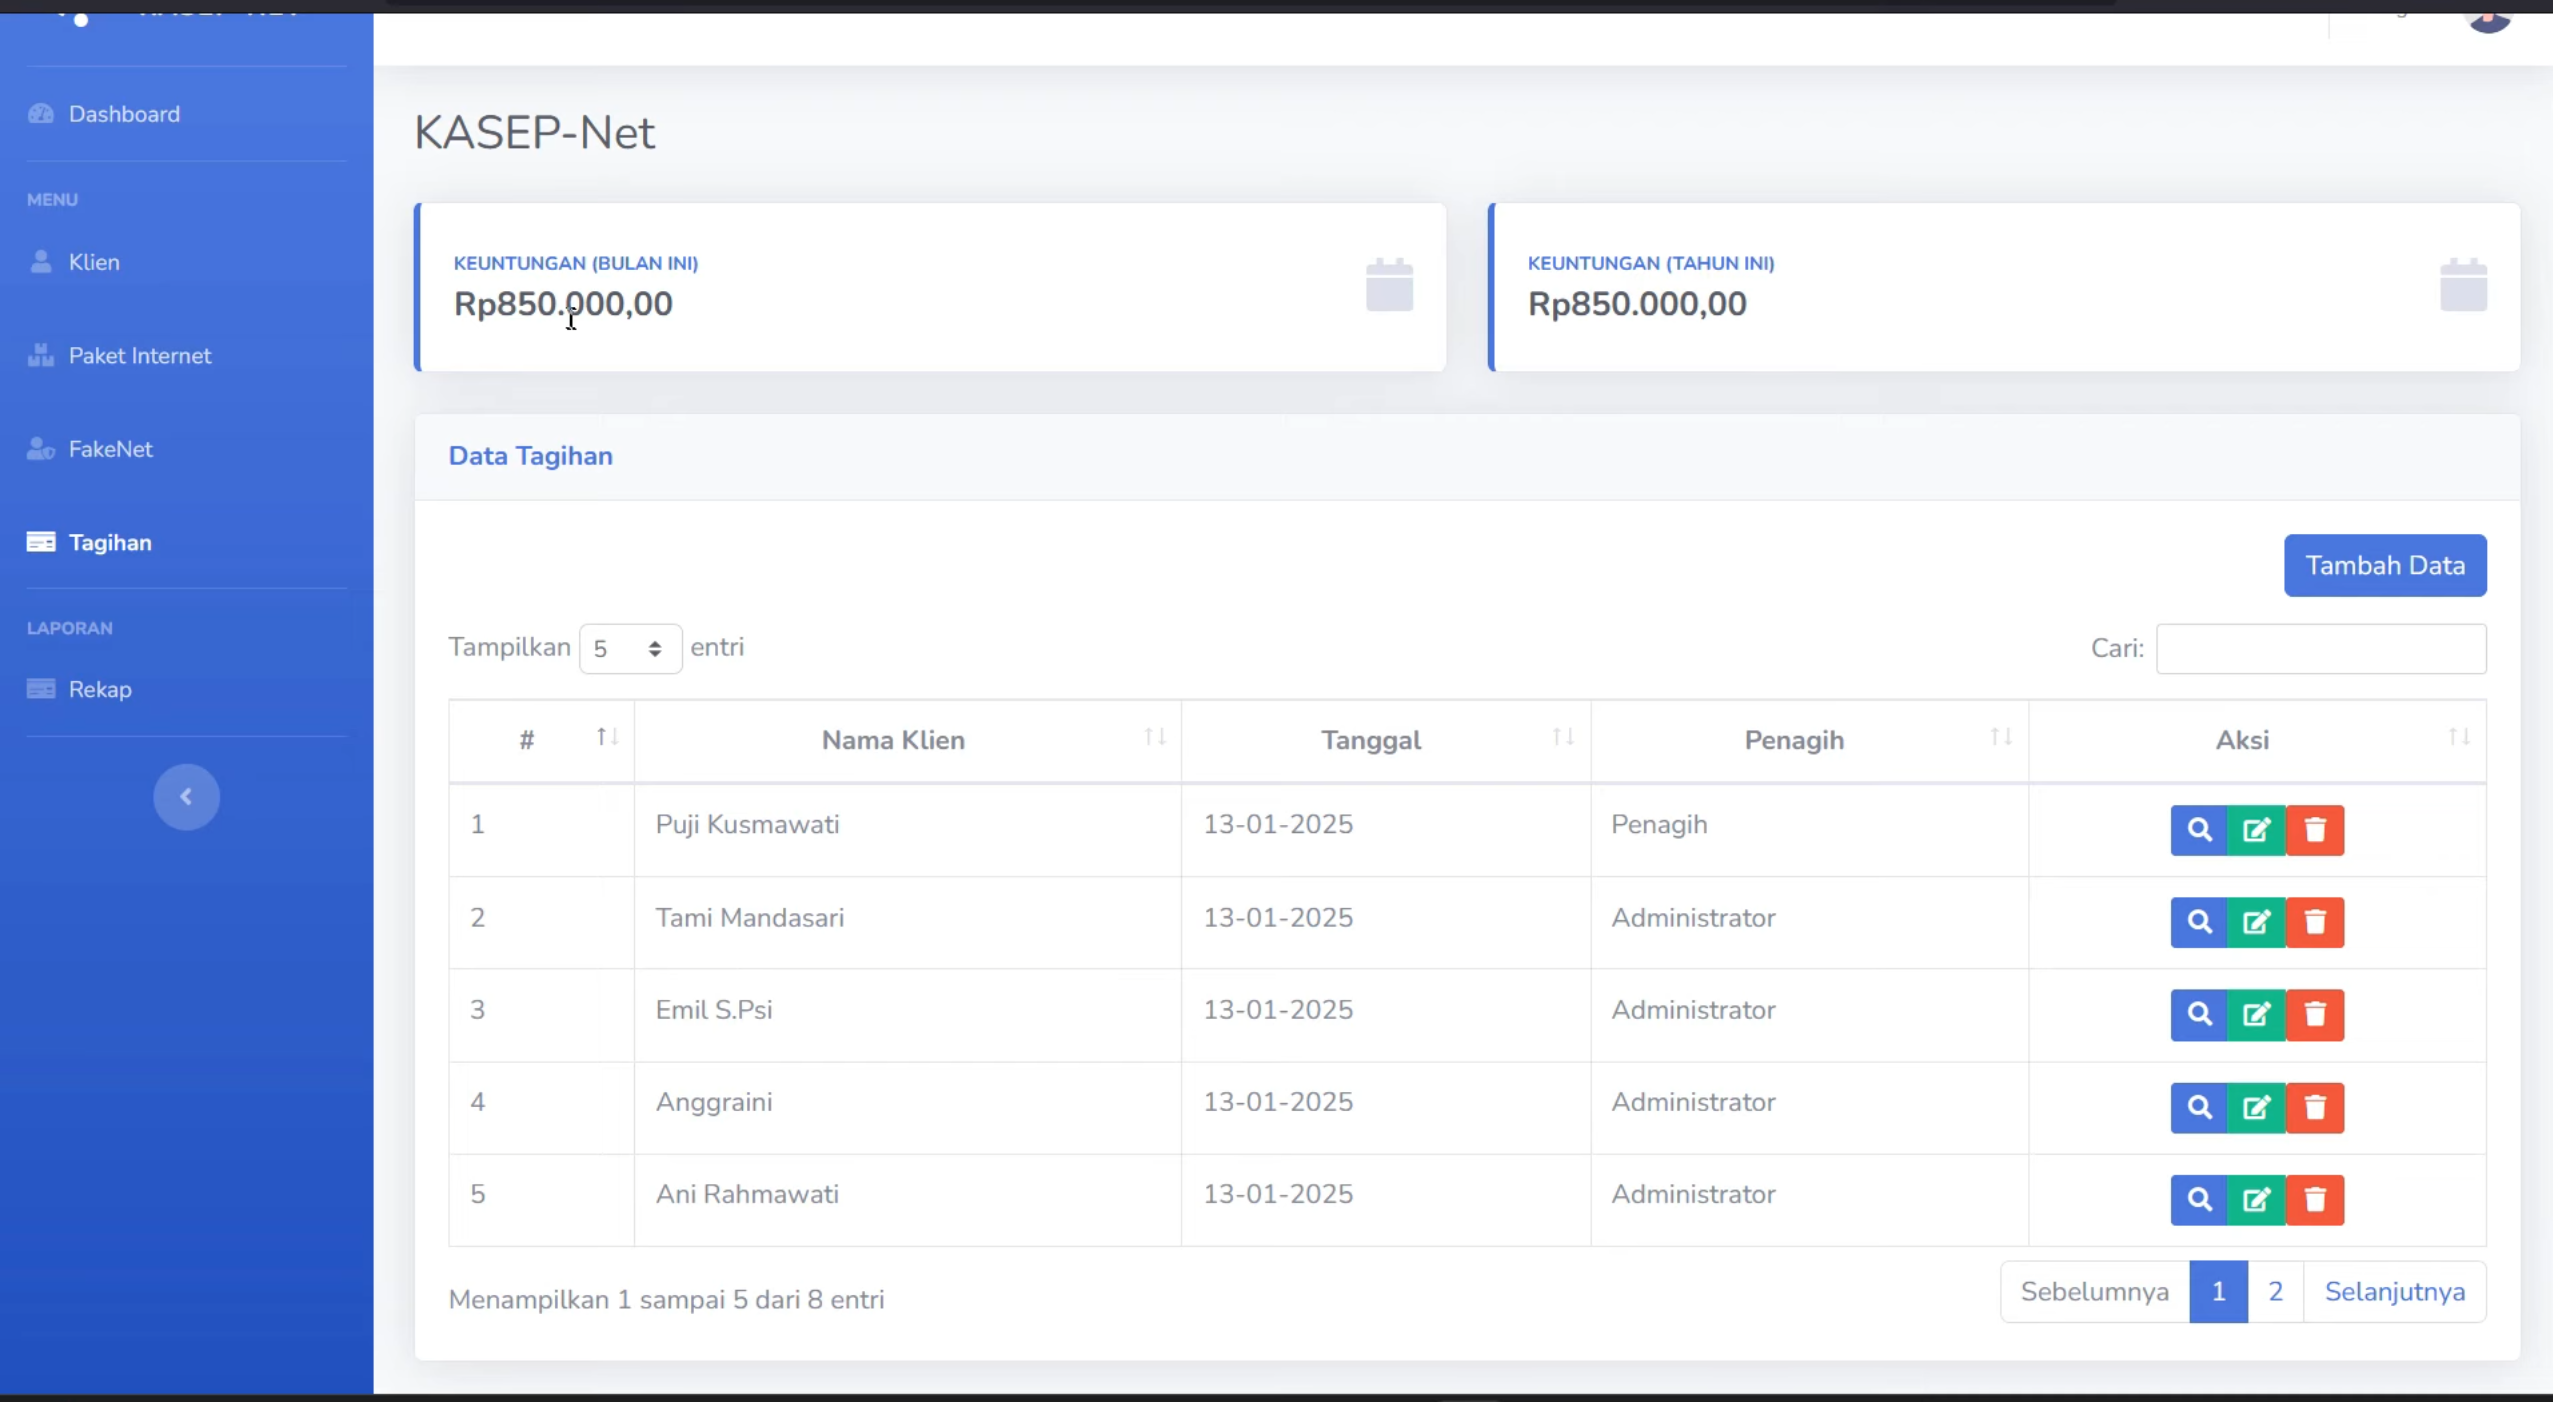Screen dimensions: 2553x1402
Task: View details for Emil S.Psi's bill
Action: [2198, 1015]
